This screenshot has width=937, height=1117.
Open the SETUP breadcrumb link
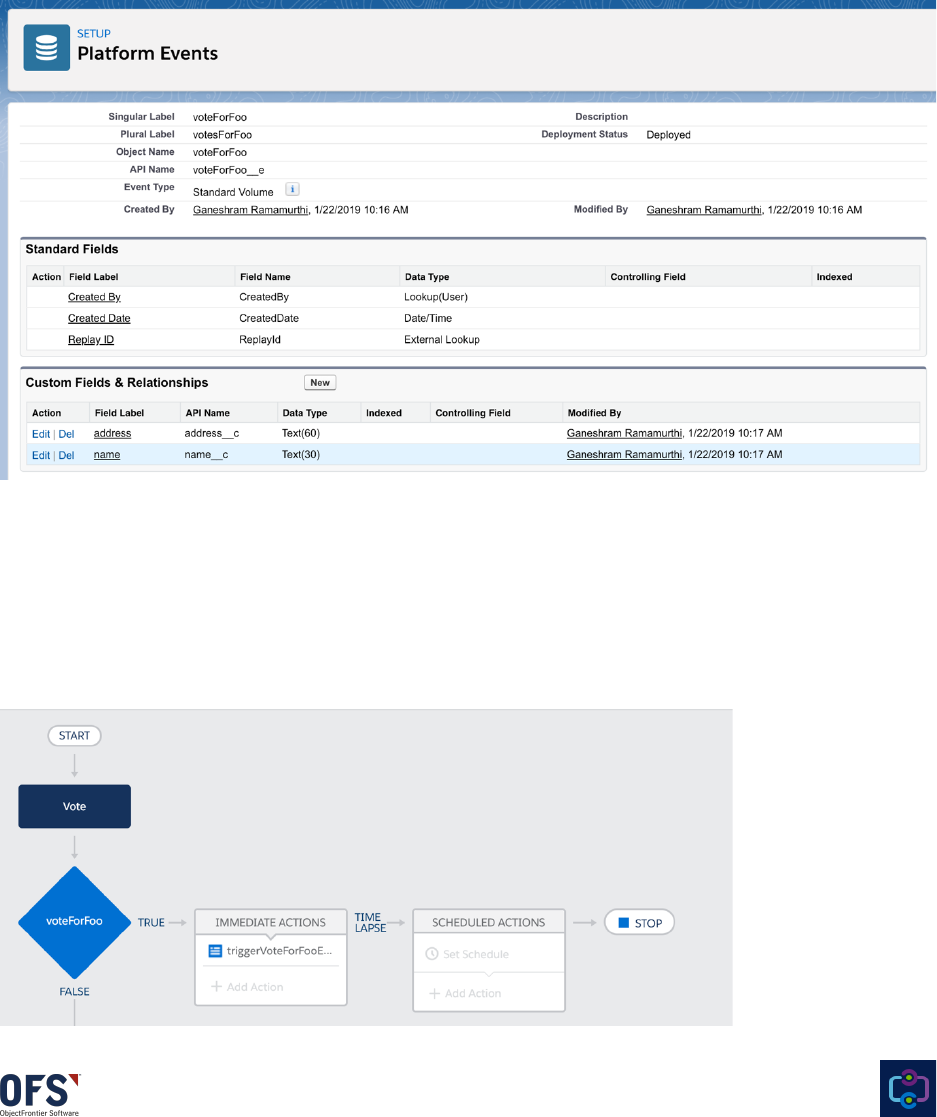tap(93, 33)
